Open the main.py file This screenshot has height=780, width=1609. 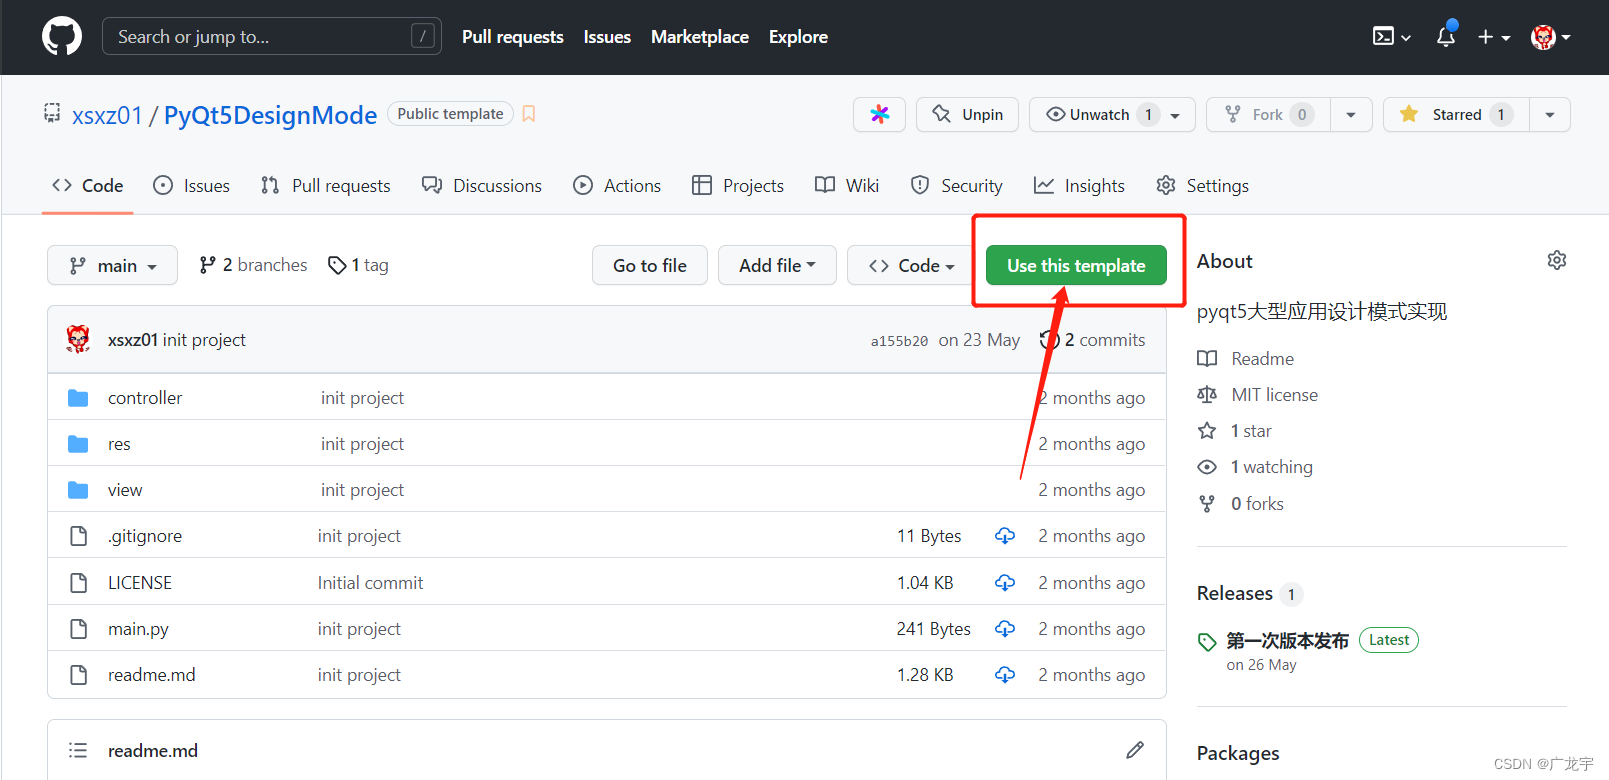click(138, 629)
